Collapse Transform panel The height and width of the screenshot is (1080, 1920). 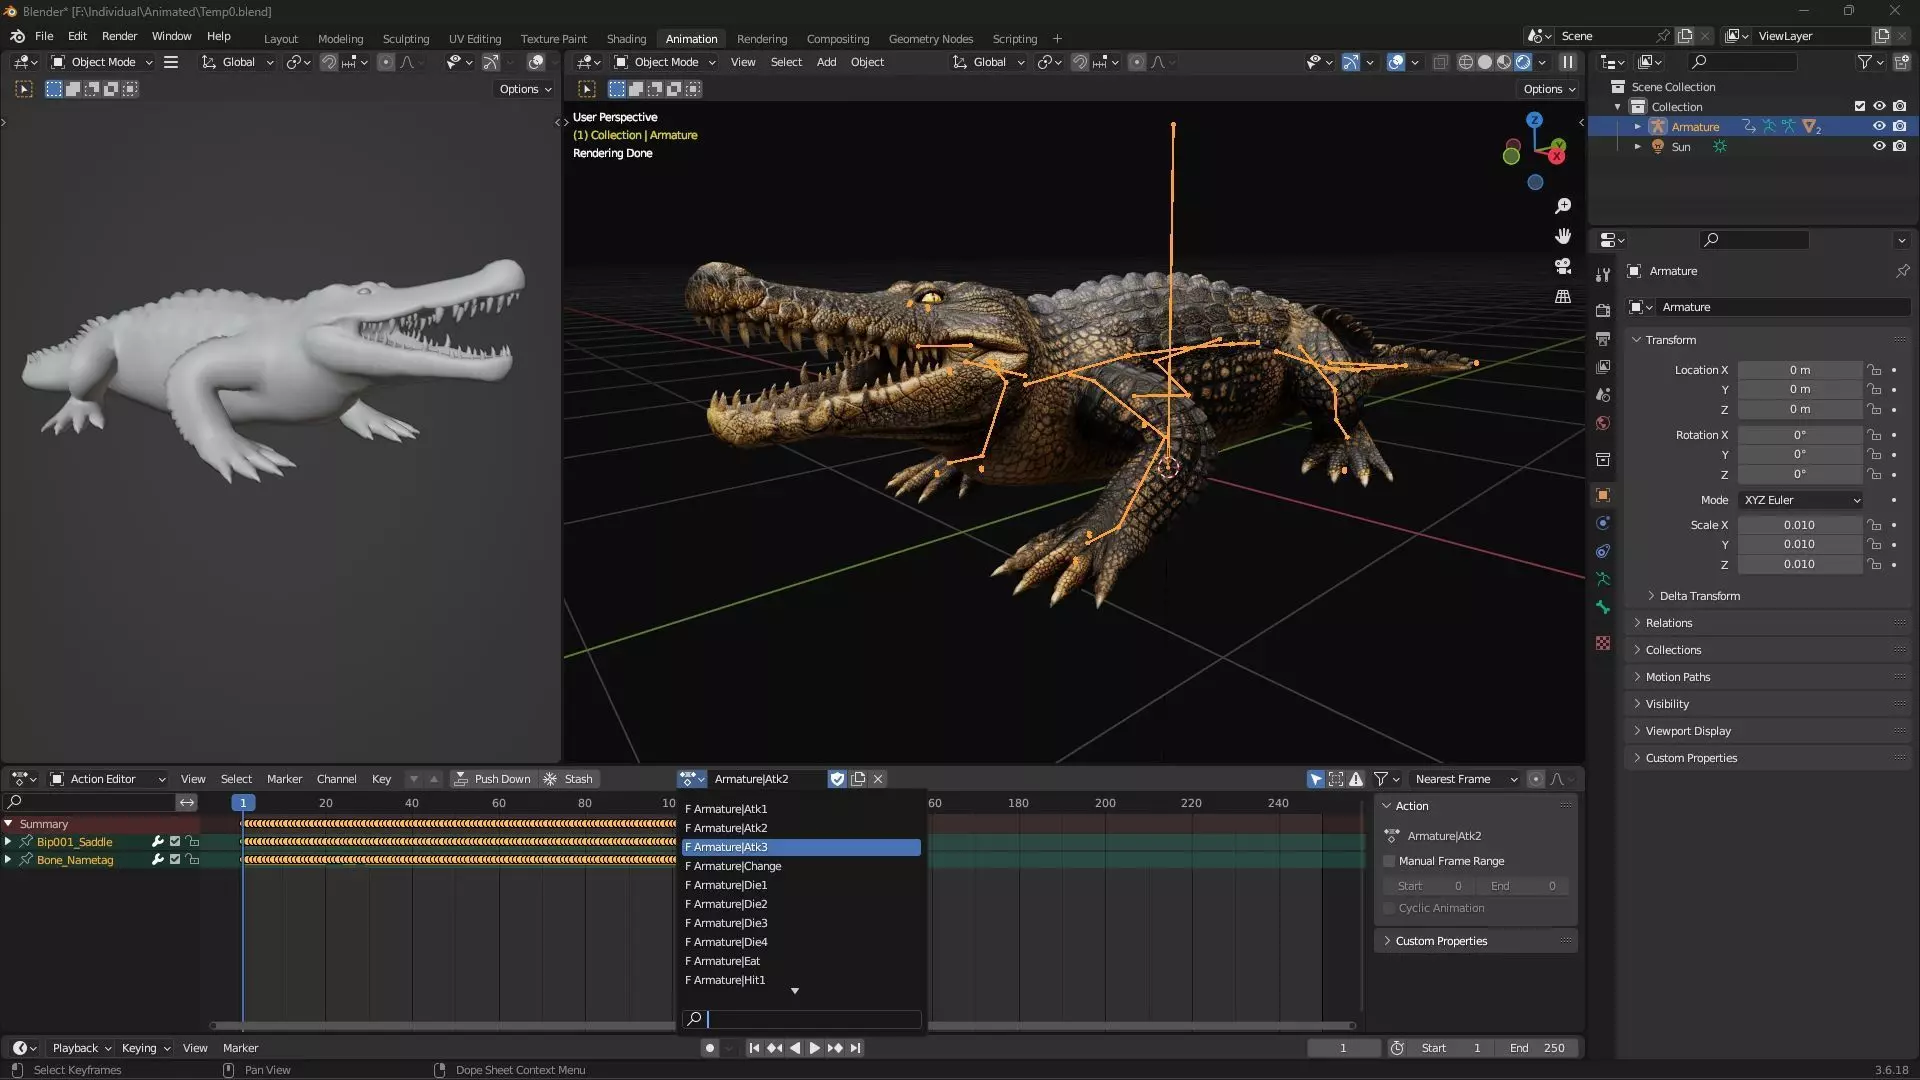(1671, 340)
